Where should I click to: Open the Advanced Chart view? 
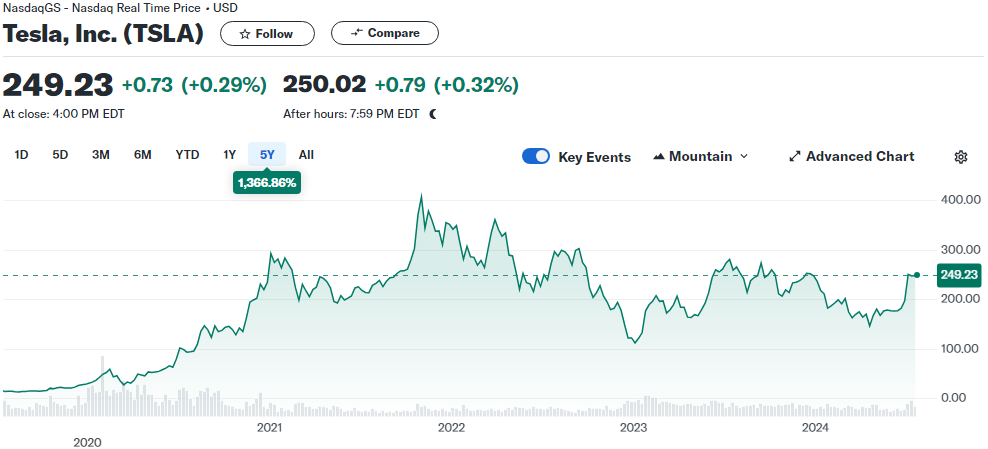tap(851, 157)
